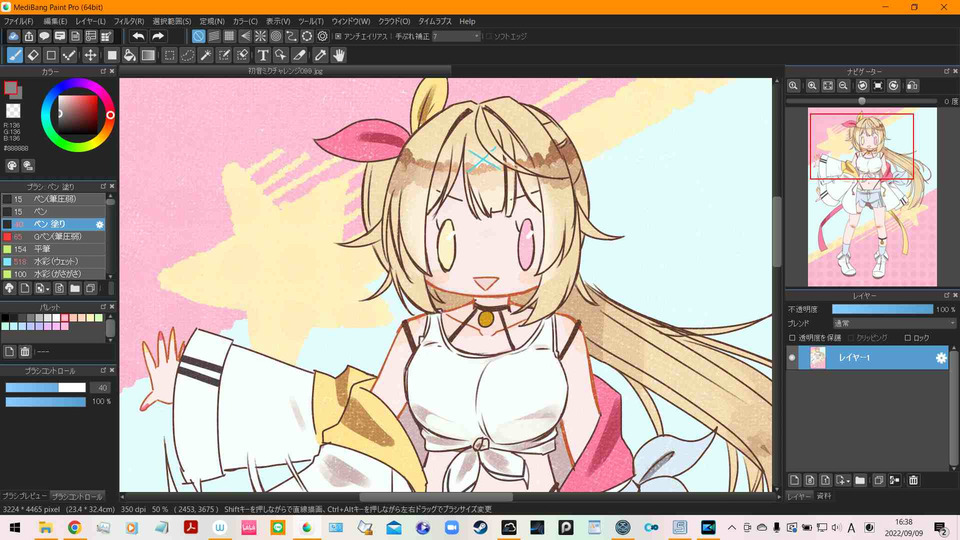The image size is (960, 540).
Task: Rotate canvas right in Navigator
Action: (x=894, y=86)
